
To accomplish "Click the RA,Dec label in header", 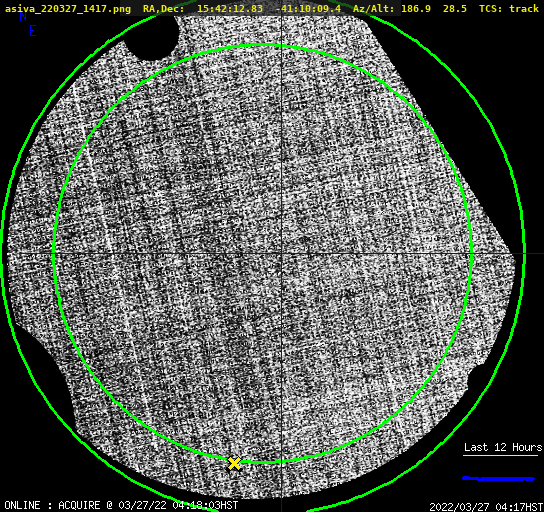I will click(163, 9).
